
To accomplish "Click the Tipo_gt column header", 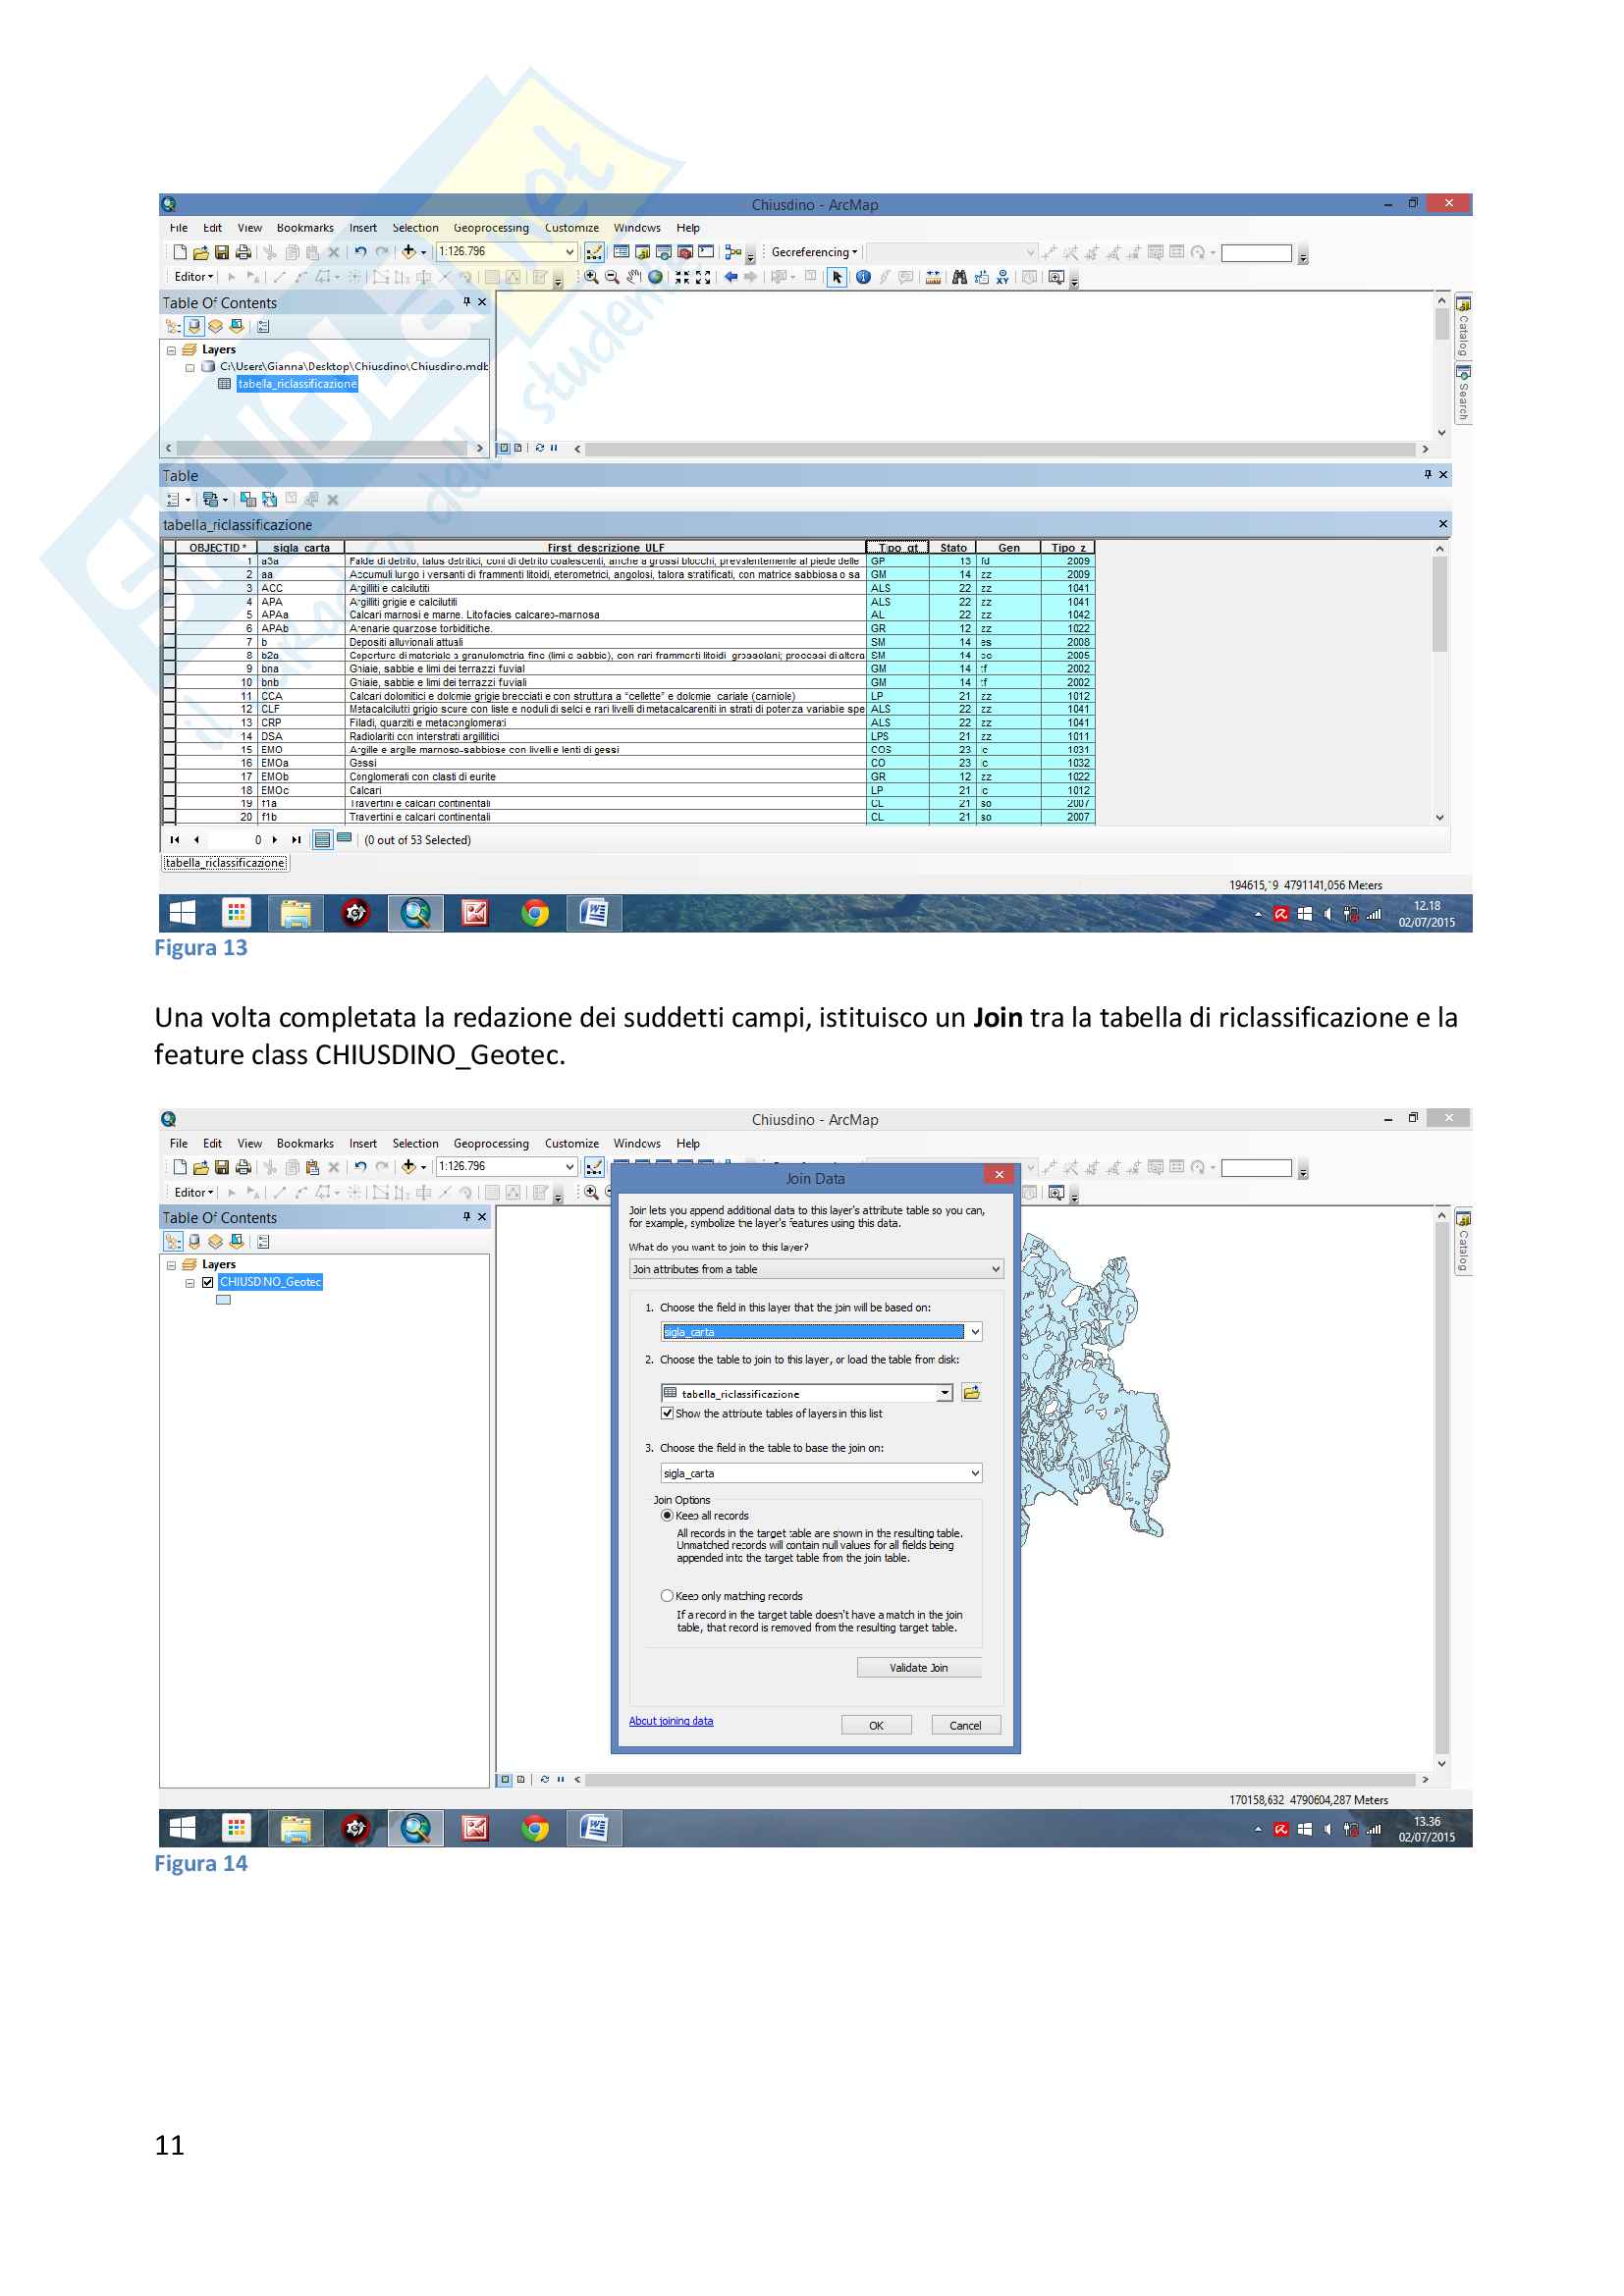I will pyautogui.click(x=897, y=548).
